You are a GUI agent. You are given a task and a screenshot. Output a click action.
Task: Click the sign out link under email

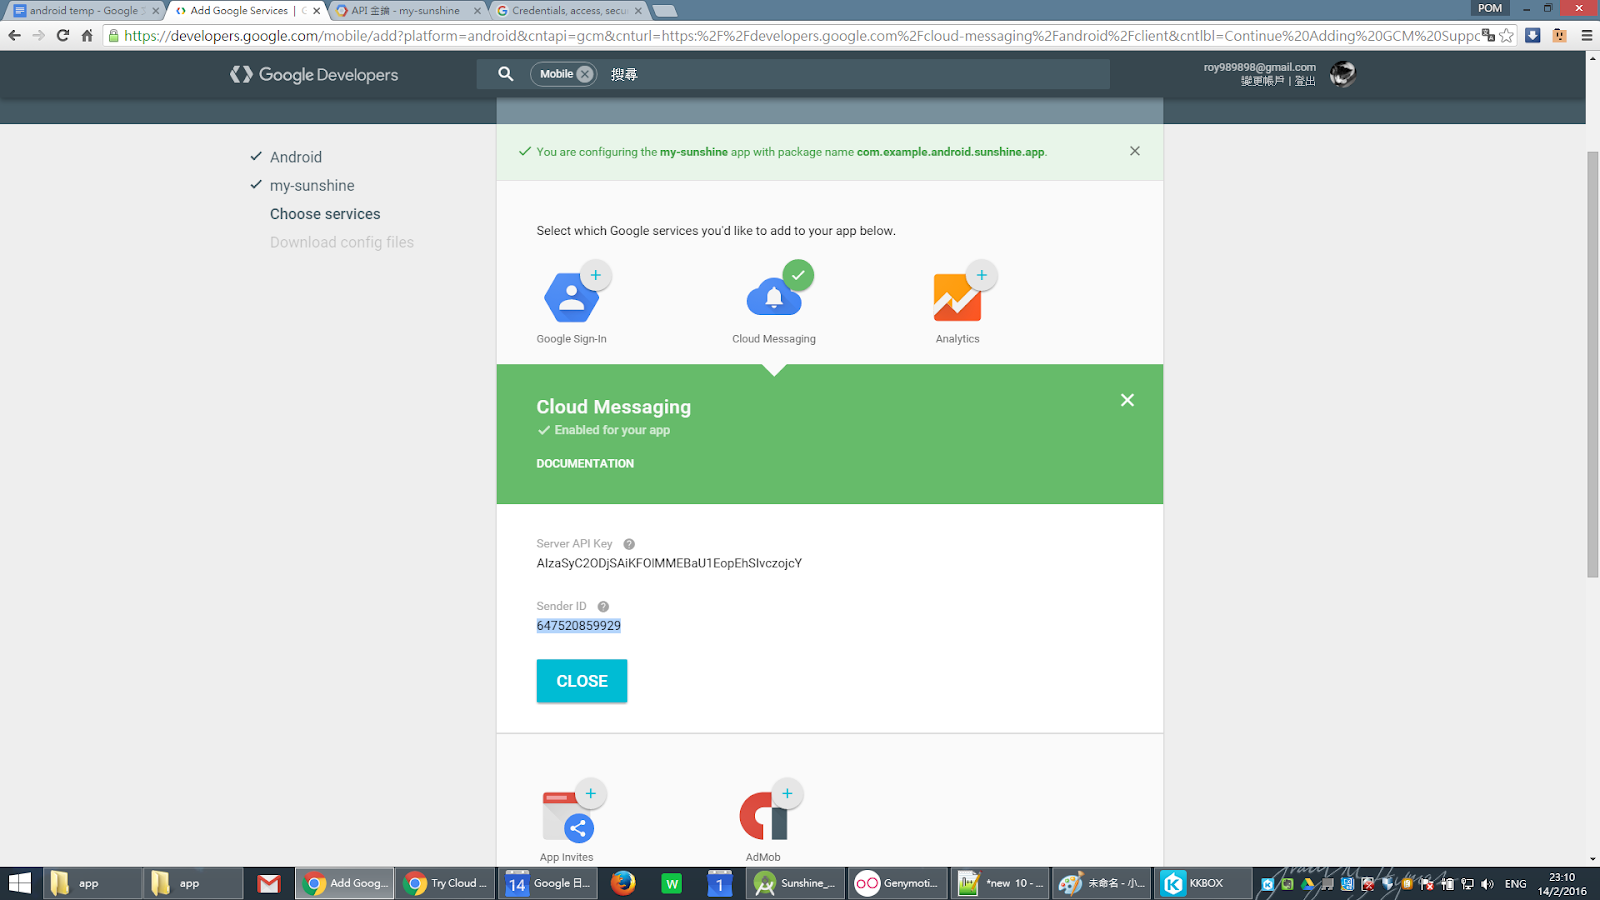[x=1305, y=81]
